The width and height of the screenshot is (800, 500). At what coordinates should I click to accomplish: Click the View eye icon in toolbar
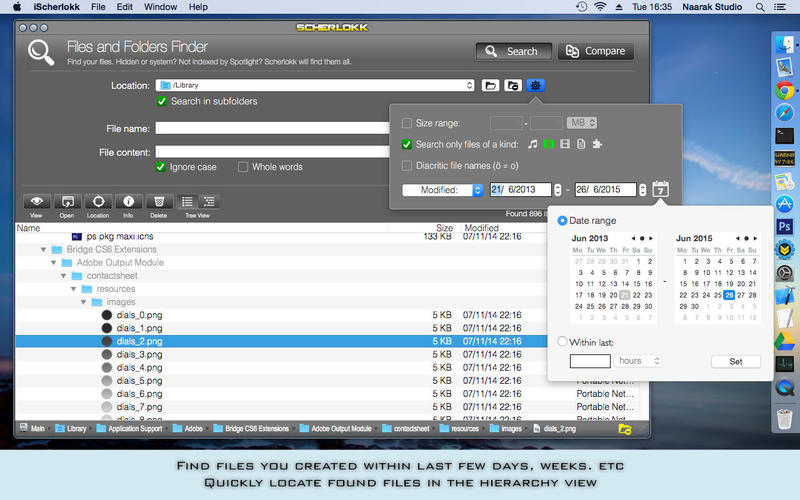[36, 202]
